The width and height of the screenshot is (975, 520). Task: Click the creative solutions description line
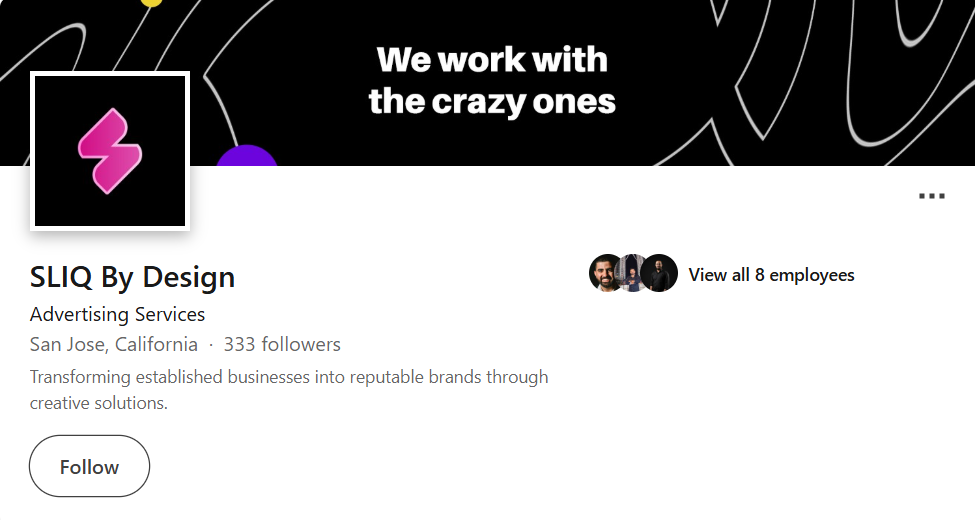pyautogui.click(x=98, y=403)
